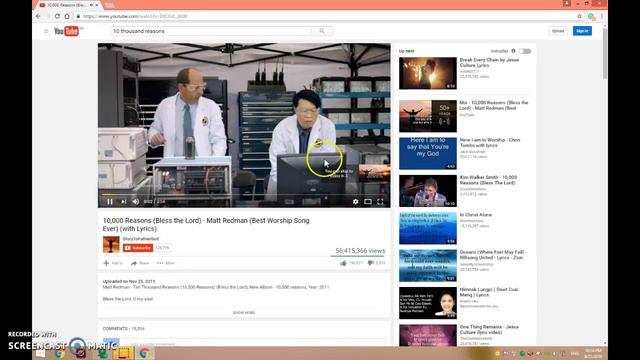The image size is (640, 360).
Task: Bookmark page with the star icon
Action: click(579, 16)
